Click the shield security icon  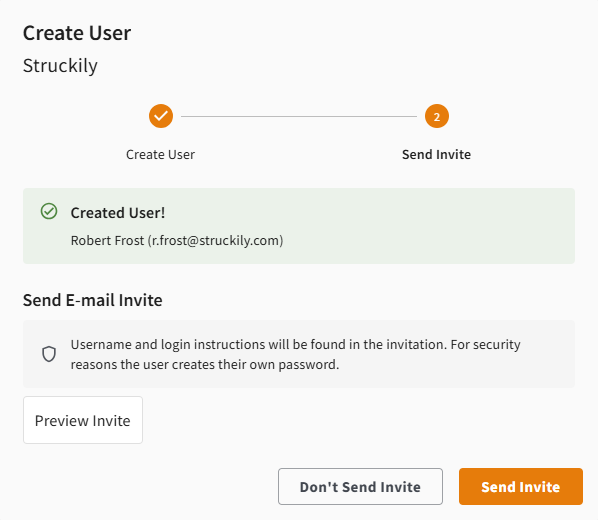tap(49, 354)
